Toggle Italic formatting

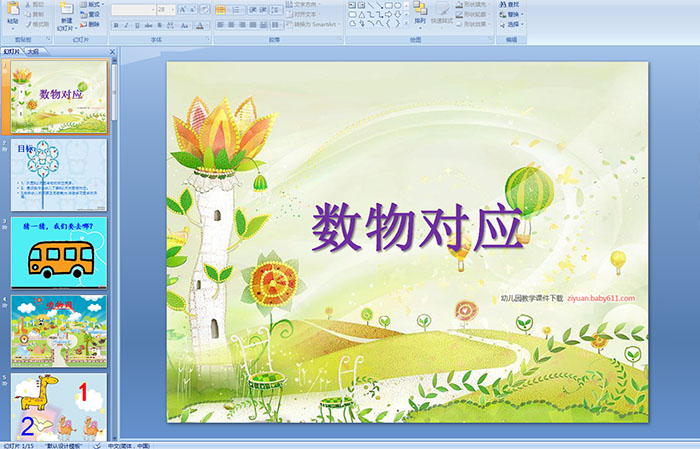pyautogui.click(x=126, y=25)
